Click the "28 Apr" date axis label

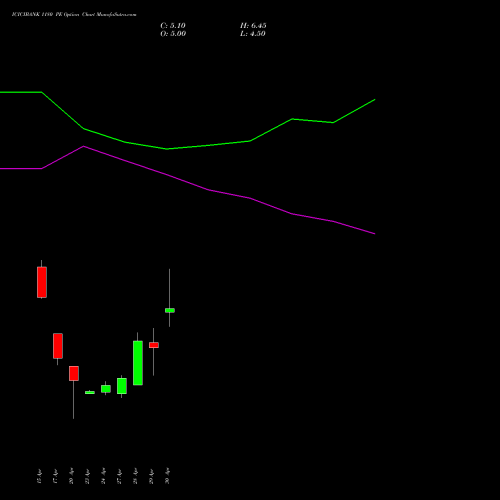(x=135, y=476)
